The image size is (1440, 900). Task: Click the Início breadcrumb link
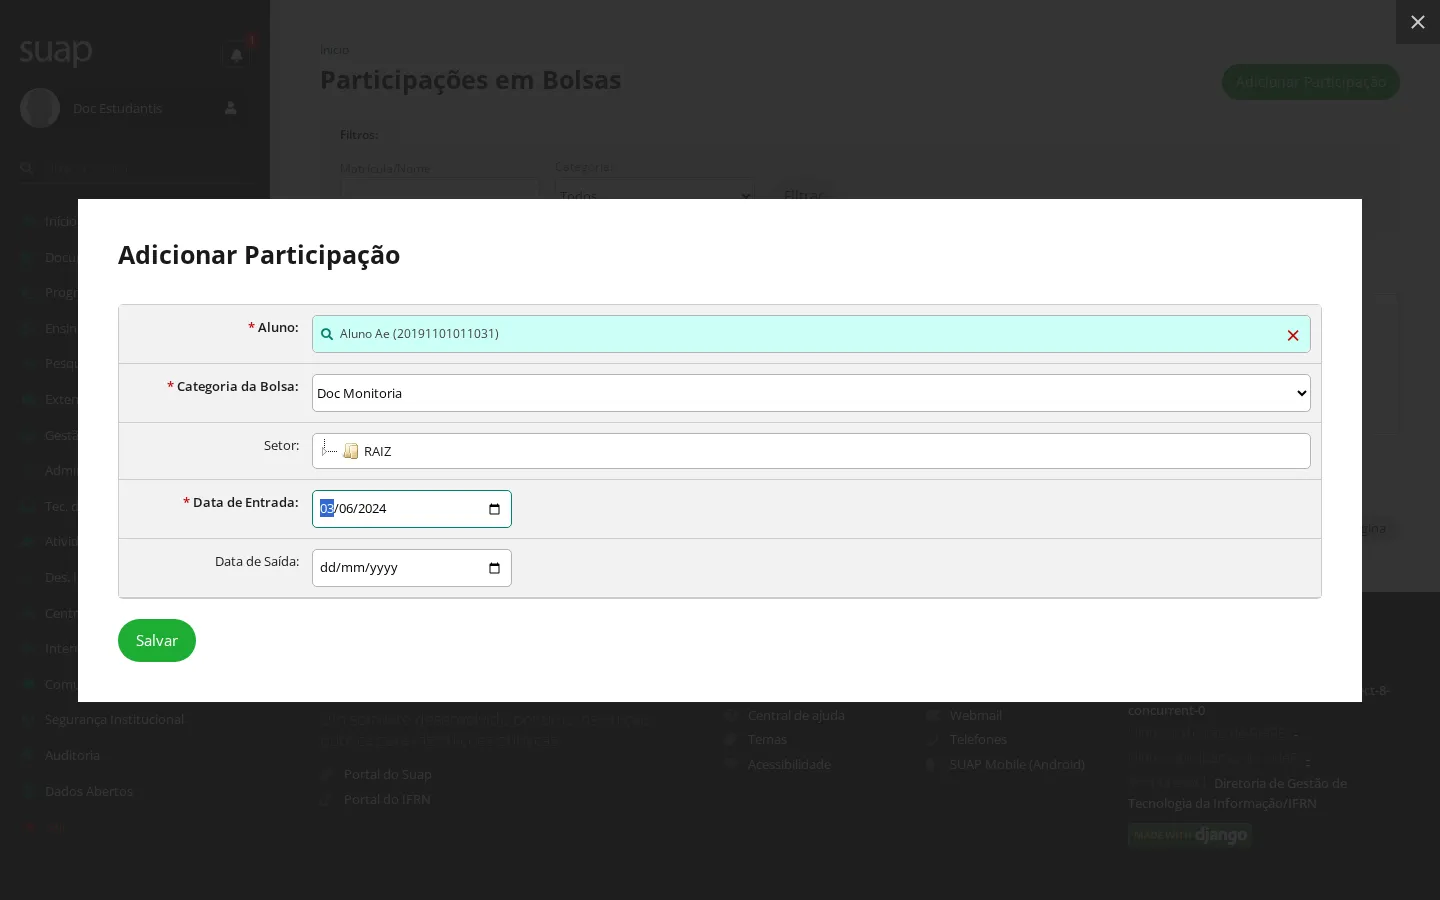point(334,50)
